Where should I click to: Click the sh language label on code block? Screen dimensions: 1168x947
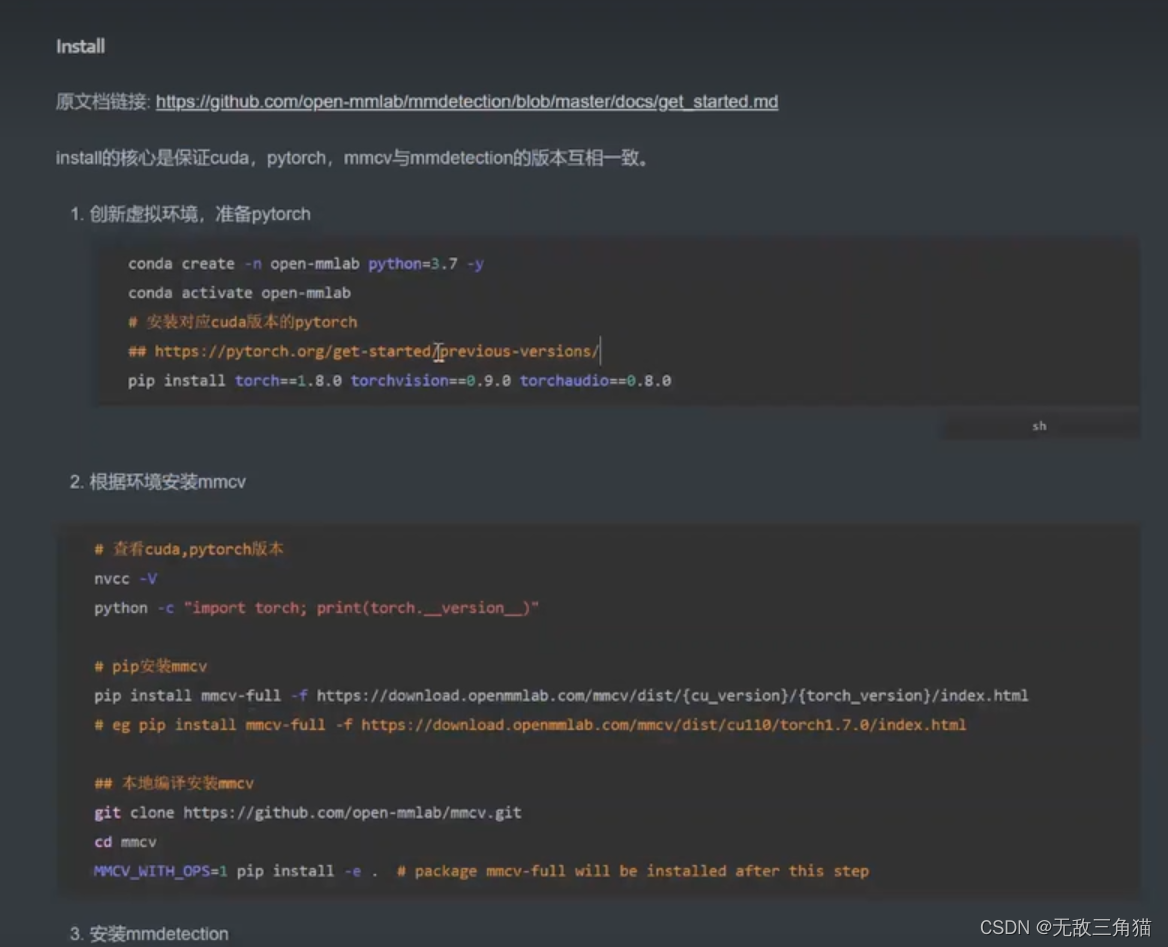[x=1038, y=425]
